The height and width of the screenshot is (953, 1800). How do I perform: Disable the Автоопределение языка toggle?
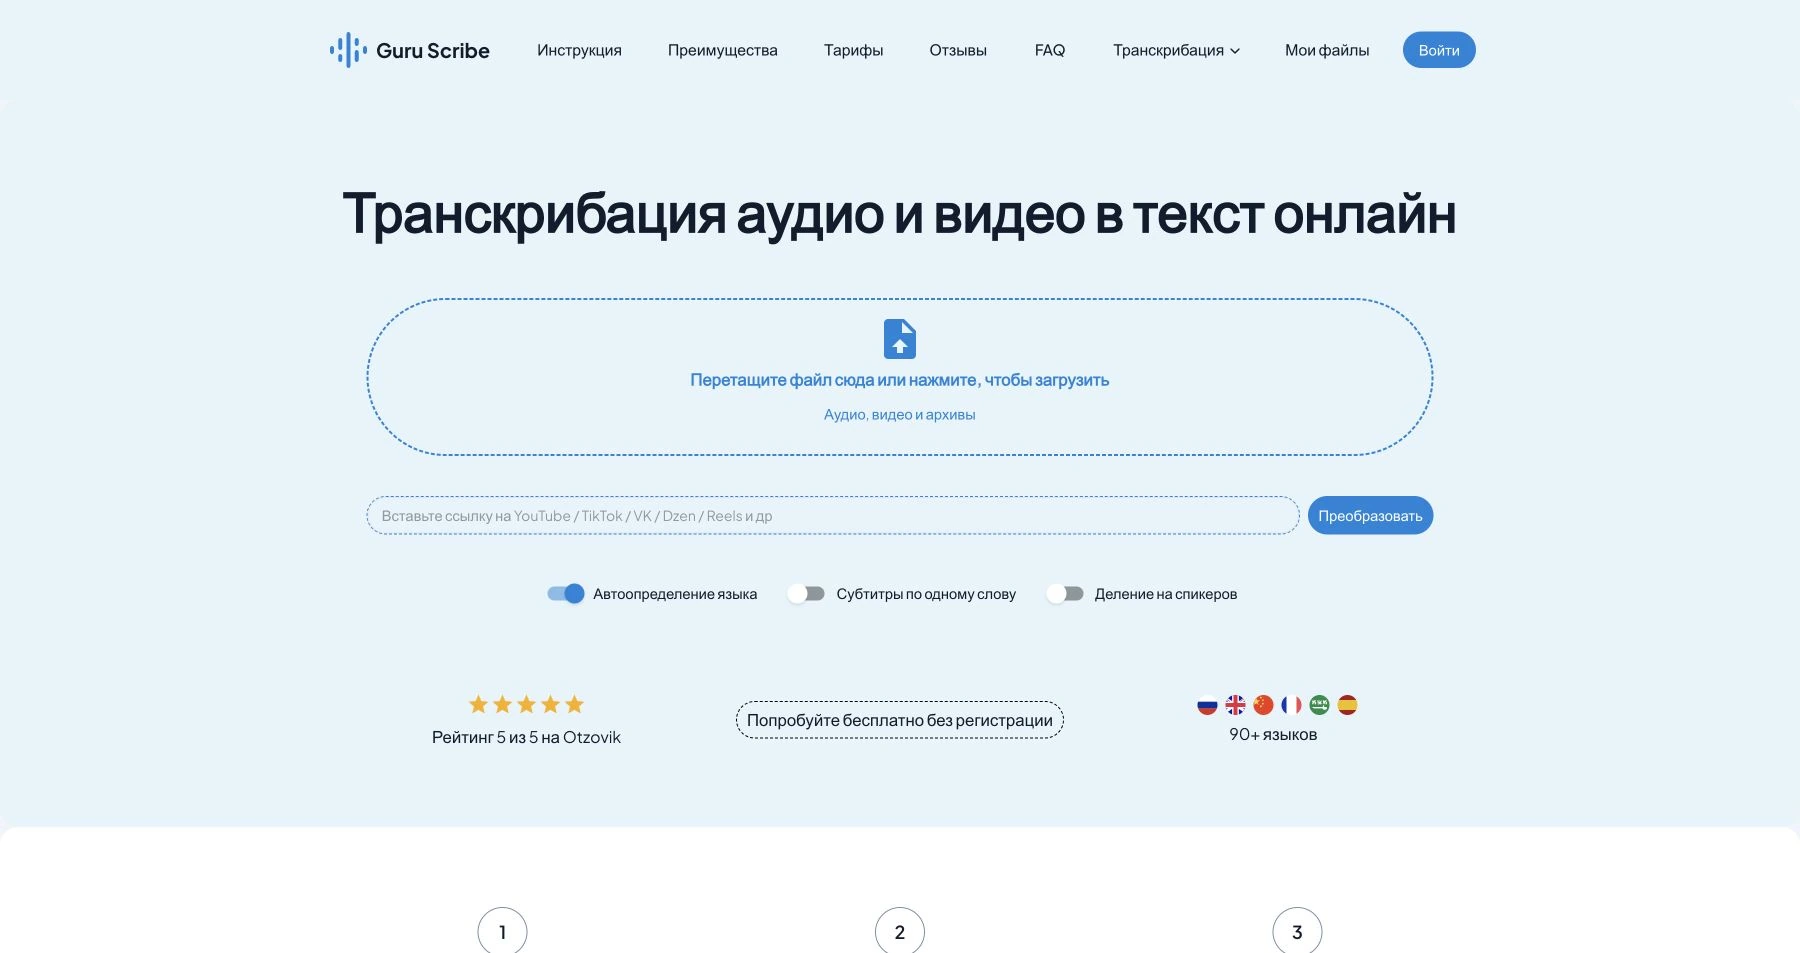point(565,594)
